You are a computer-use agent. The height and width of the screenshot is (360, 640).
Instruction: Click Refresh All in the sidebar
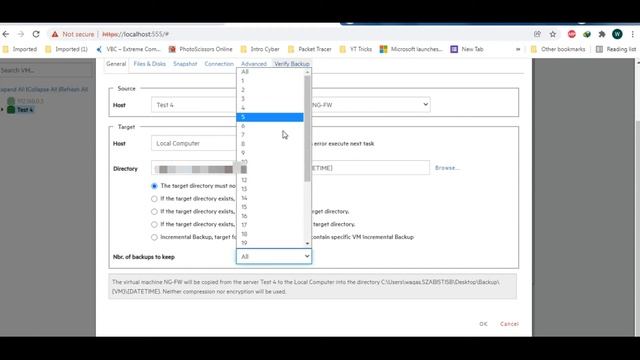[x=73, y=89]
